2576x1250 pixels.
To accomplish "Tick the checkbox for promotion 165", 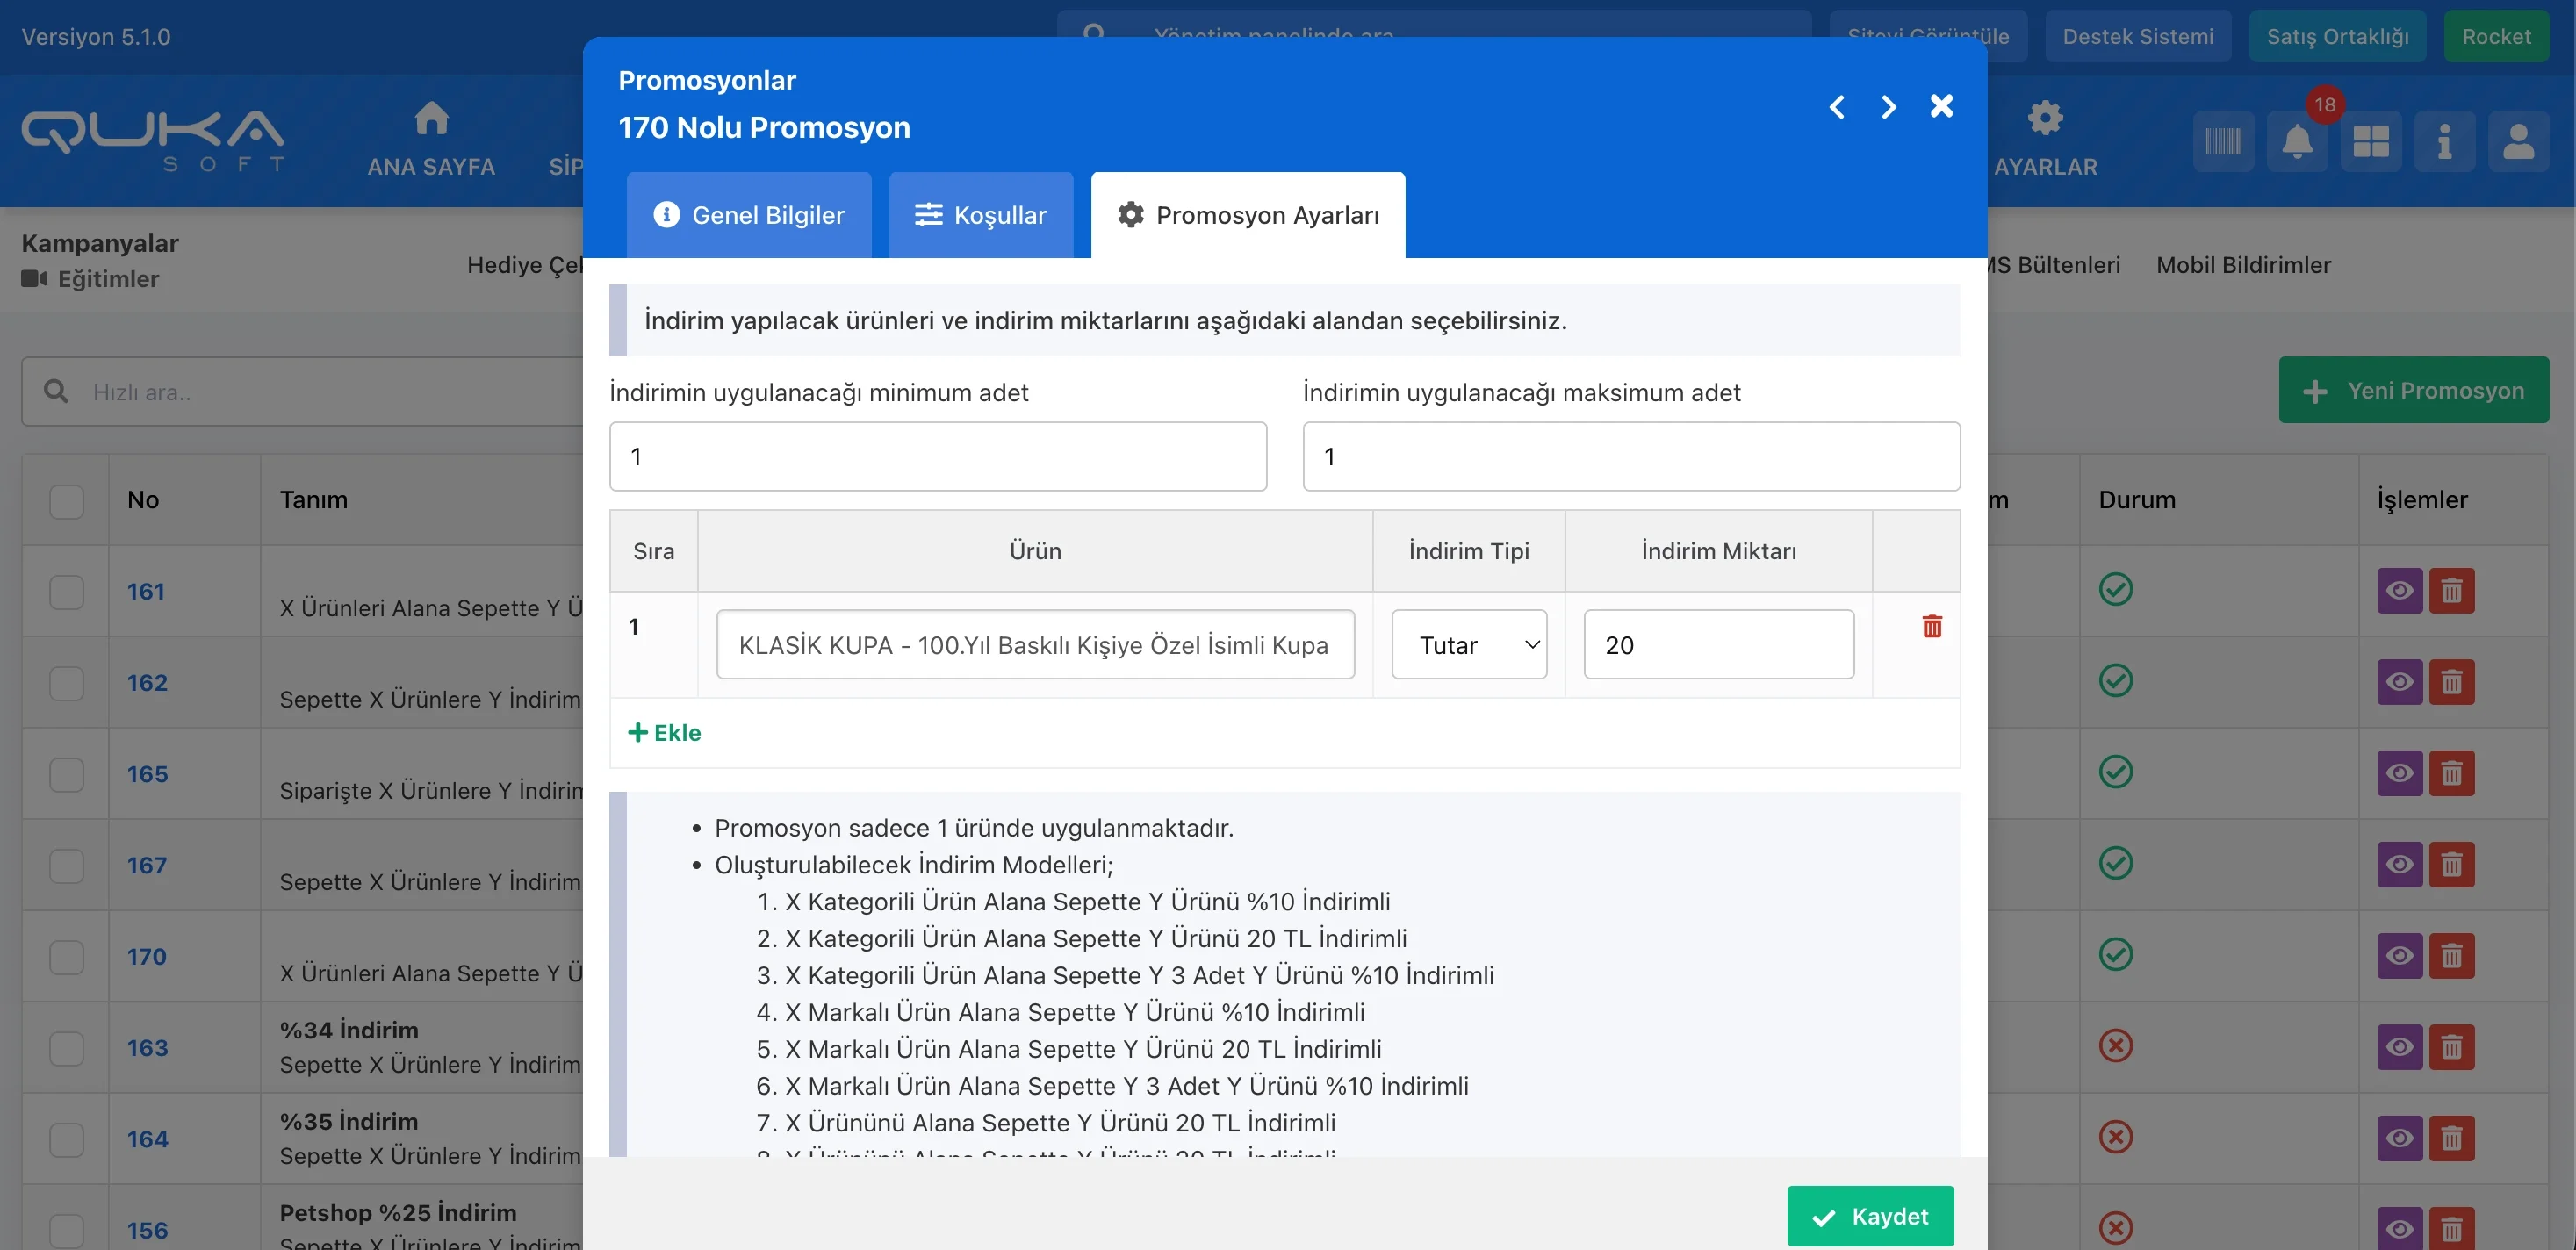I will (x=67, y=774).
